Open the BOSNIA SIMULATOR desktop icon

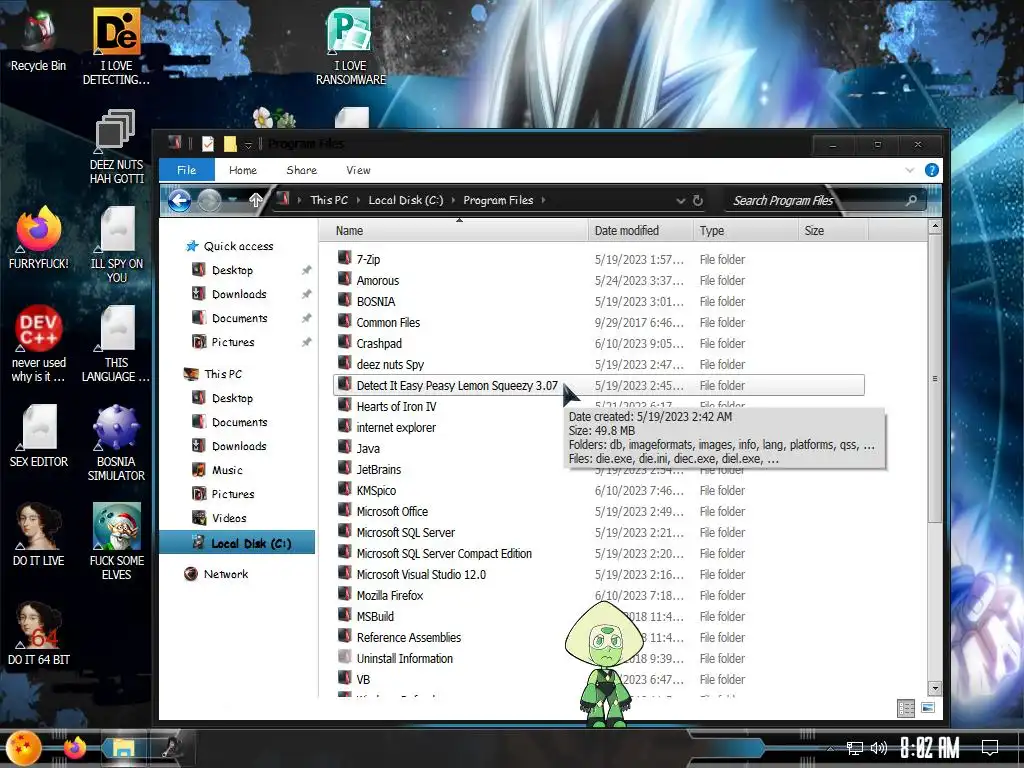coord(116,443)
